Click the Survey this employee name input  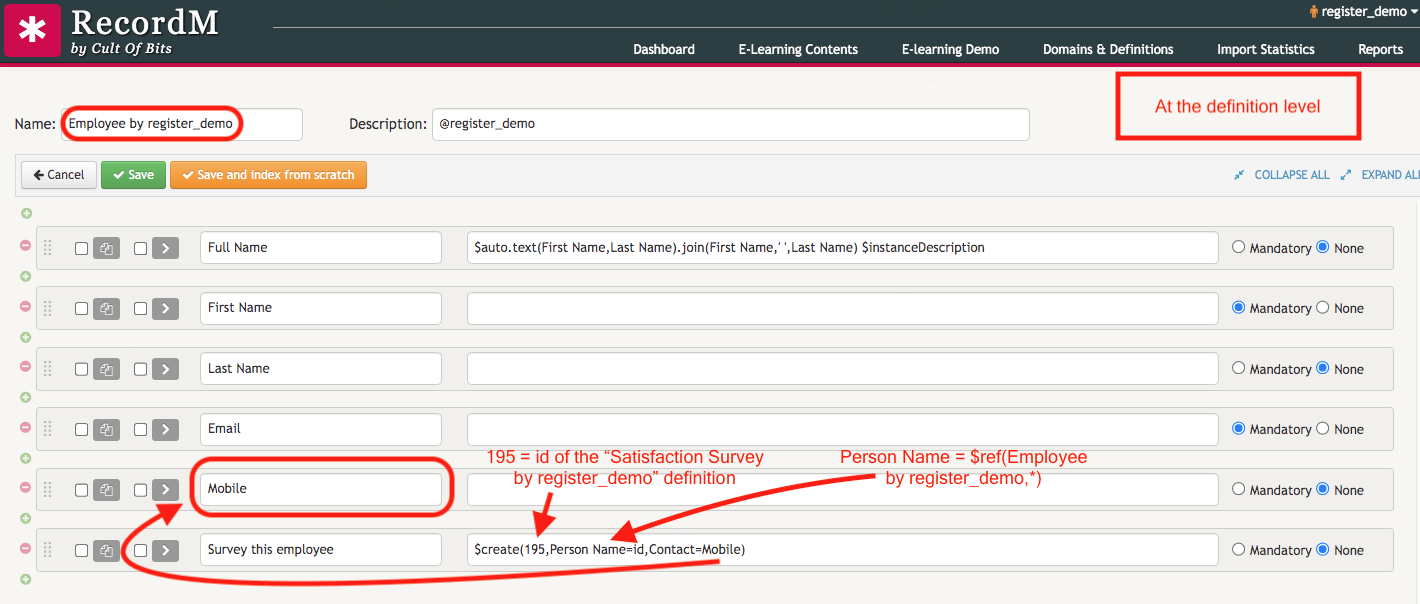[x=321, y=550]
